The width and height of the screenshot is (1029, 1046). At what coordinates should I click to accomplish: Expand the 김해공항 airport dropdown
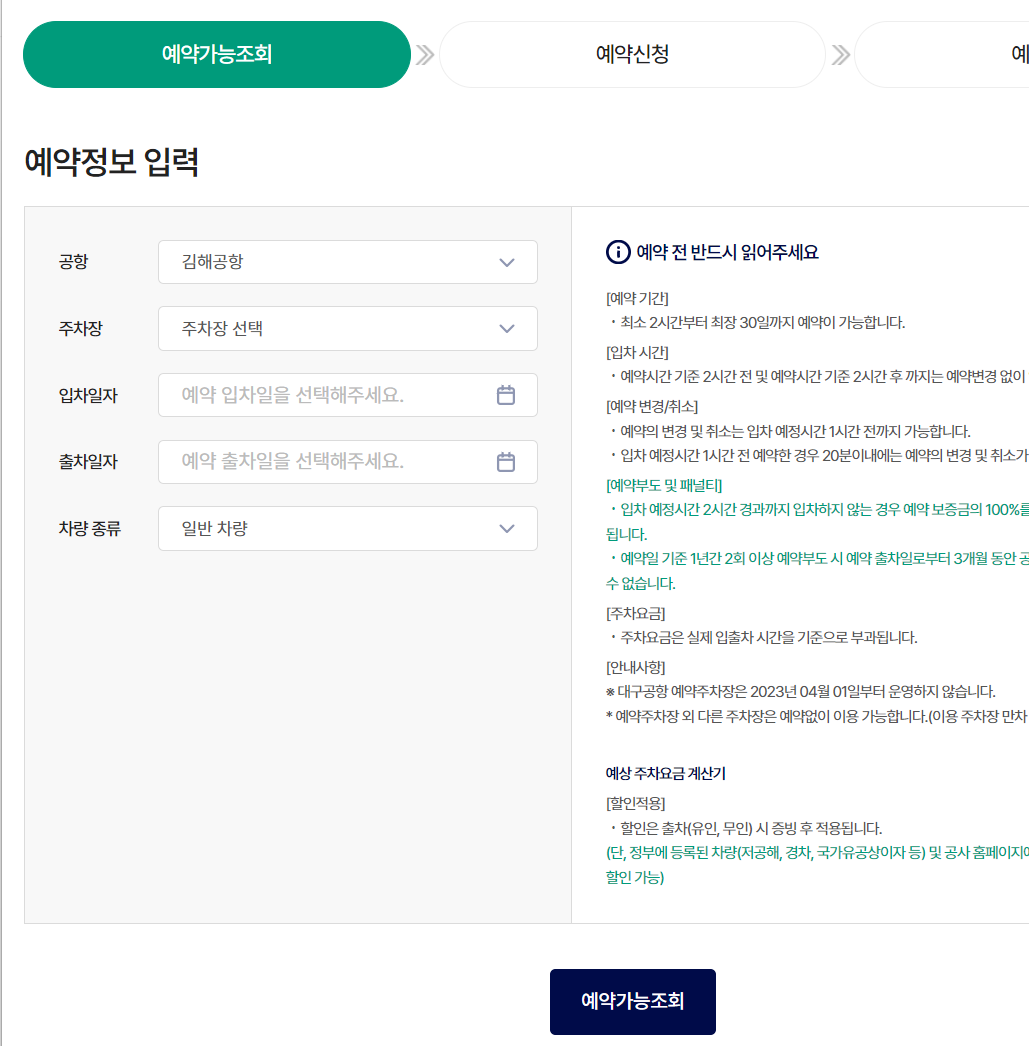tap(347, 262)
